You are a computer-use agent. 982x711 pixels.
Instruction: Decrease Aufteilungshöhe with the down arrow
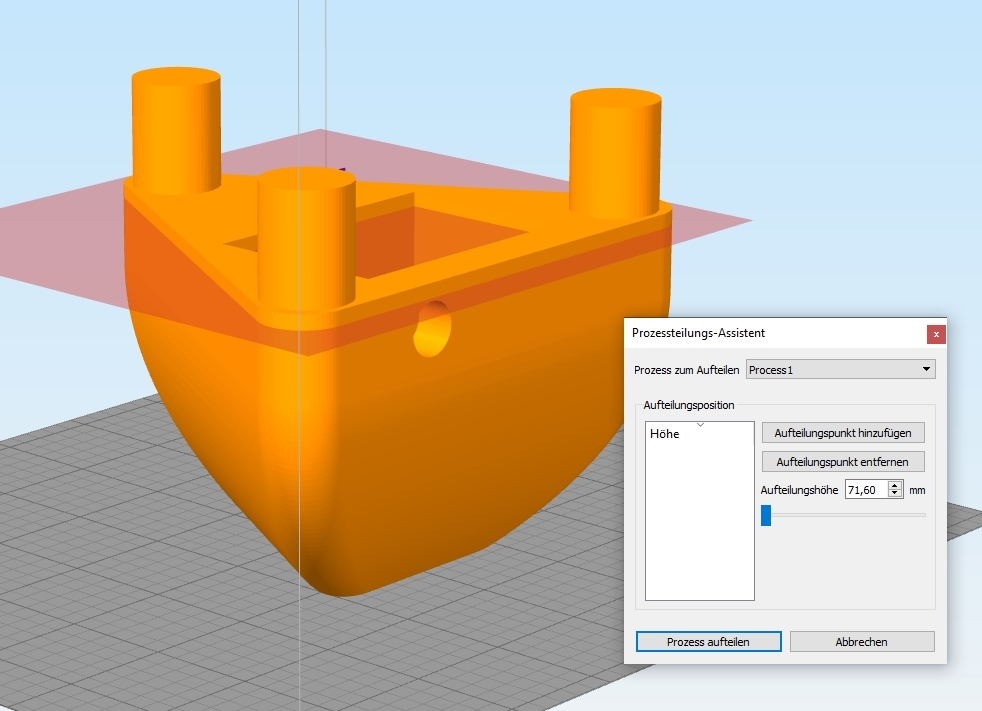pos(896,494)
